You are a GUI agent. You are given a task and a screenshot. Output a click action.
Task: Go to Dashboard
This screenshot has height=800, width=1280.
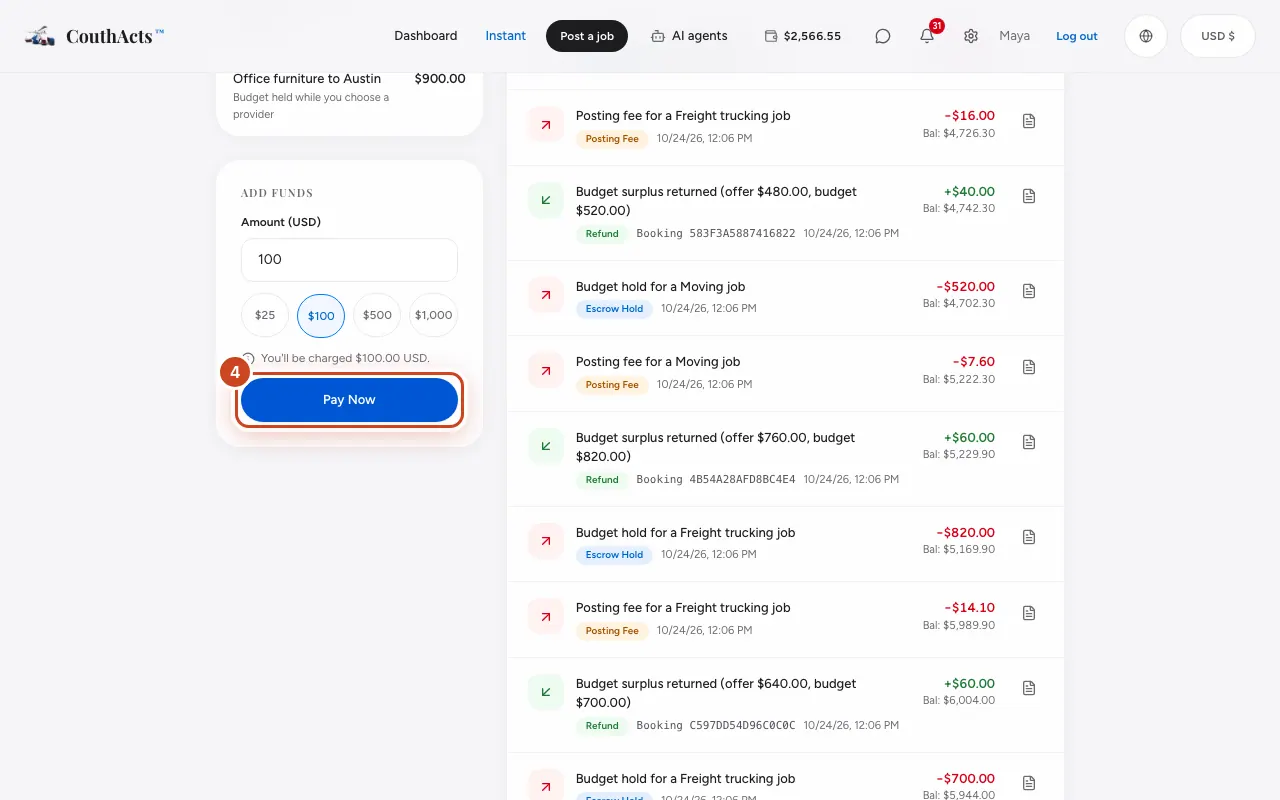(x=426, y=36)
